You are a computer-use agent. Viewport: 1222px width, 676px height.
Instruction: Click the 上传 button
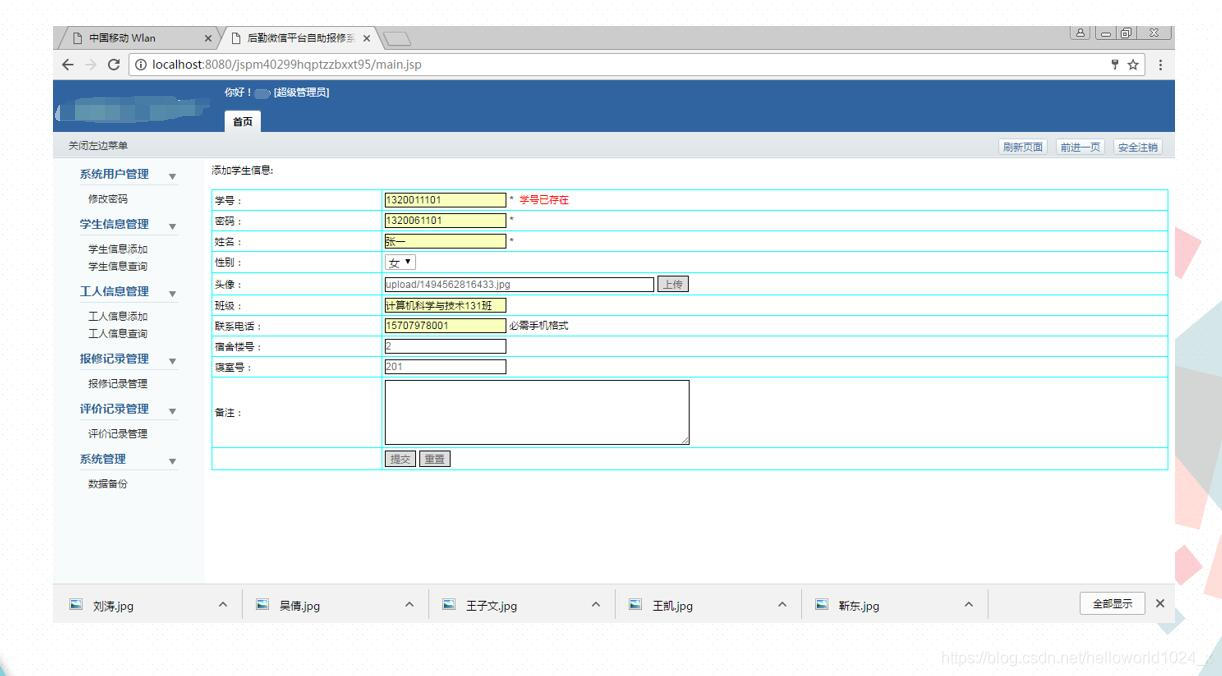click(673, 284)
